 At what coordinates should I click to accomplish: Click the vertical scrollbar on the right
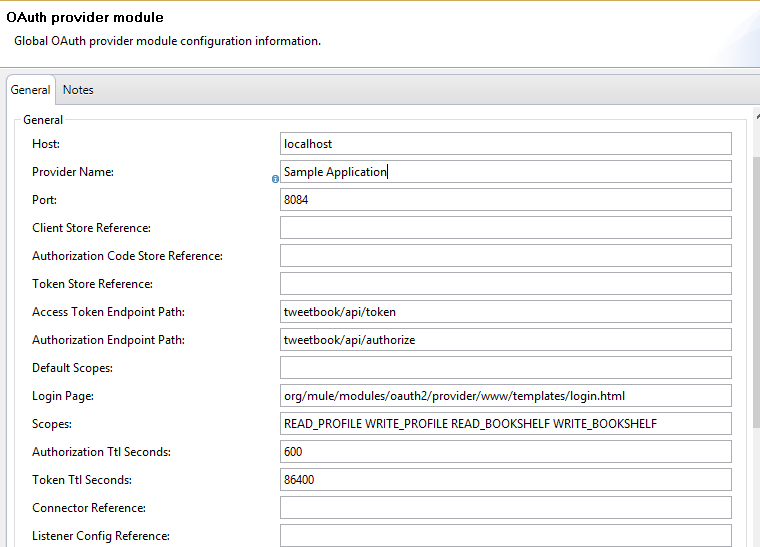[x=755, y=290]
